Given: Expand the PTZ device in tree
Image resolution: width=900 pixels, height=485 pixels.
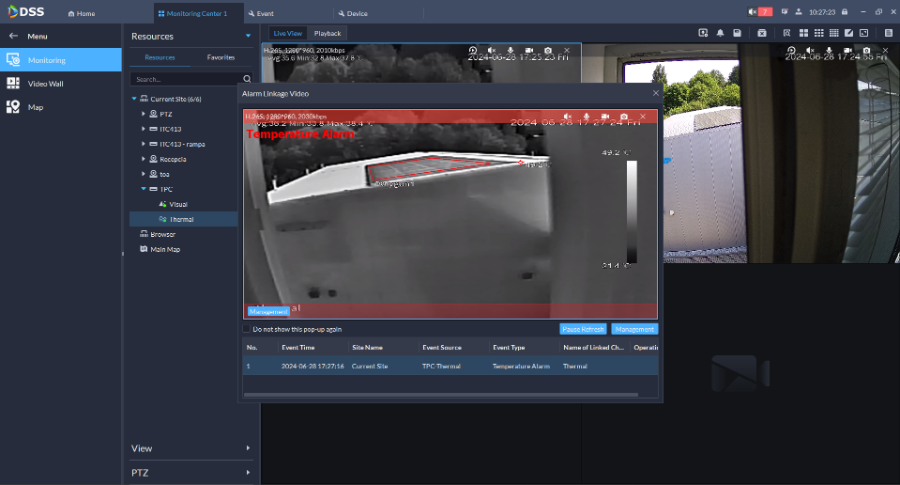Looking at the screenshot, I should point(144,114).
